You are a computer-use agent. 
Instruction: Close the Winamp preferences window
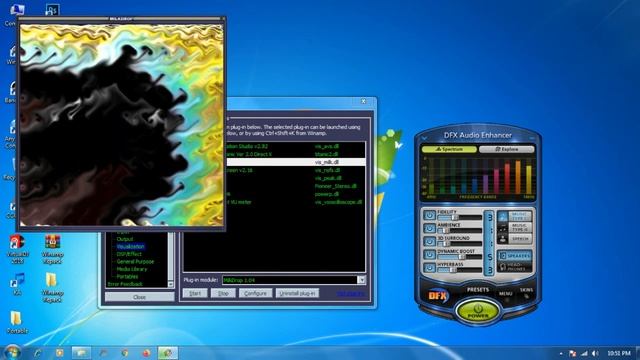(363, 101)
